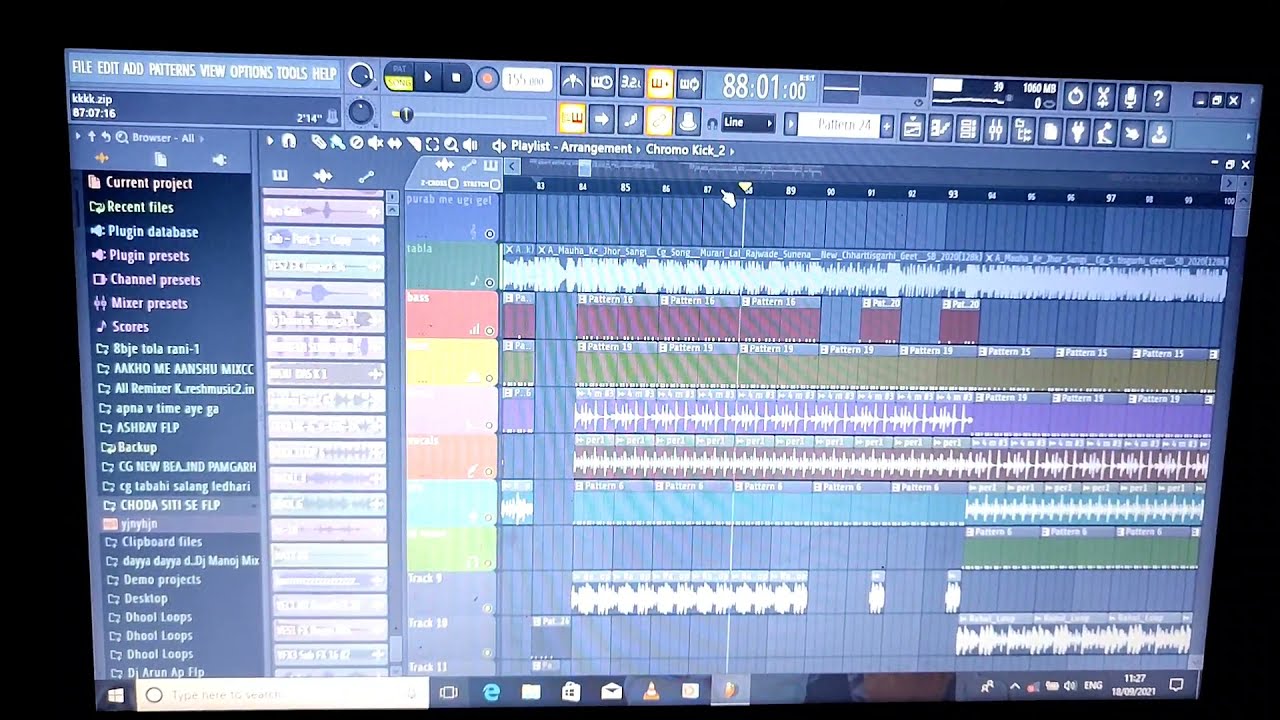Expand the browser options arrow
This screenshot has height=720, width=1280.
77,136
